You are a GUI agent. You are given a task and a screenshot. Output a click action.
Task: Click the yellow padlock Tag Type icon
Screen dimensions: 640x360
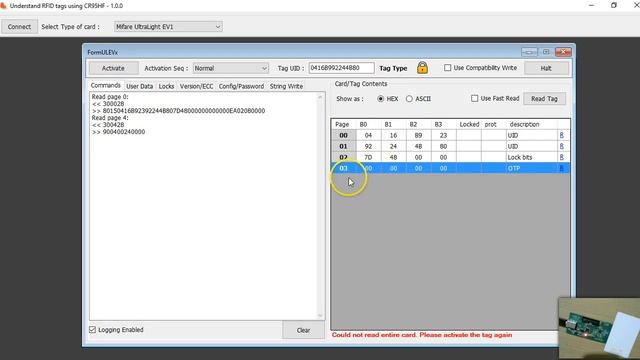click(x=422, y=67)
